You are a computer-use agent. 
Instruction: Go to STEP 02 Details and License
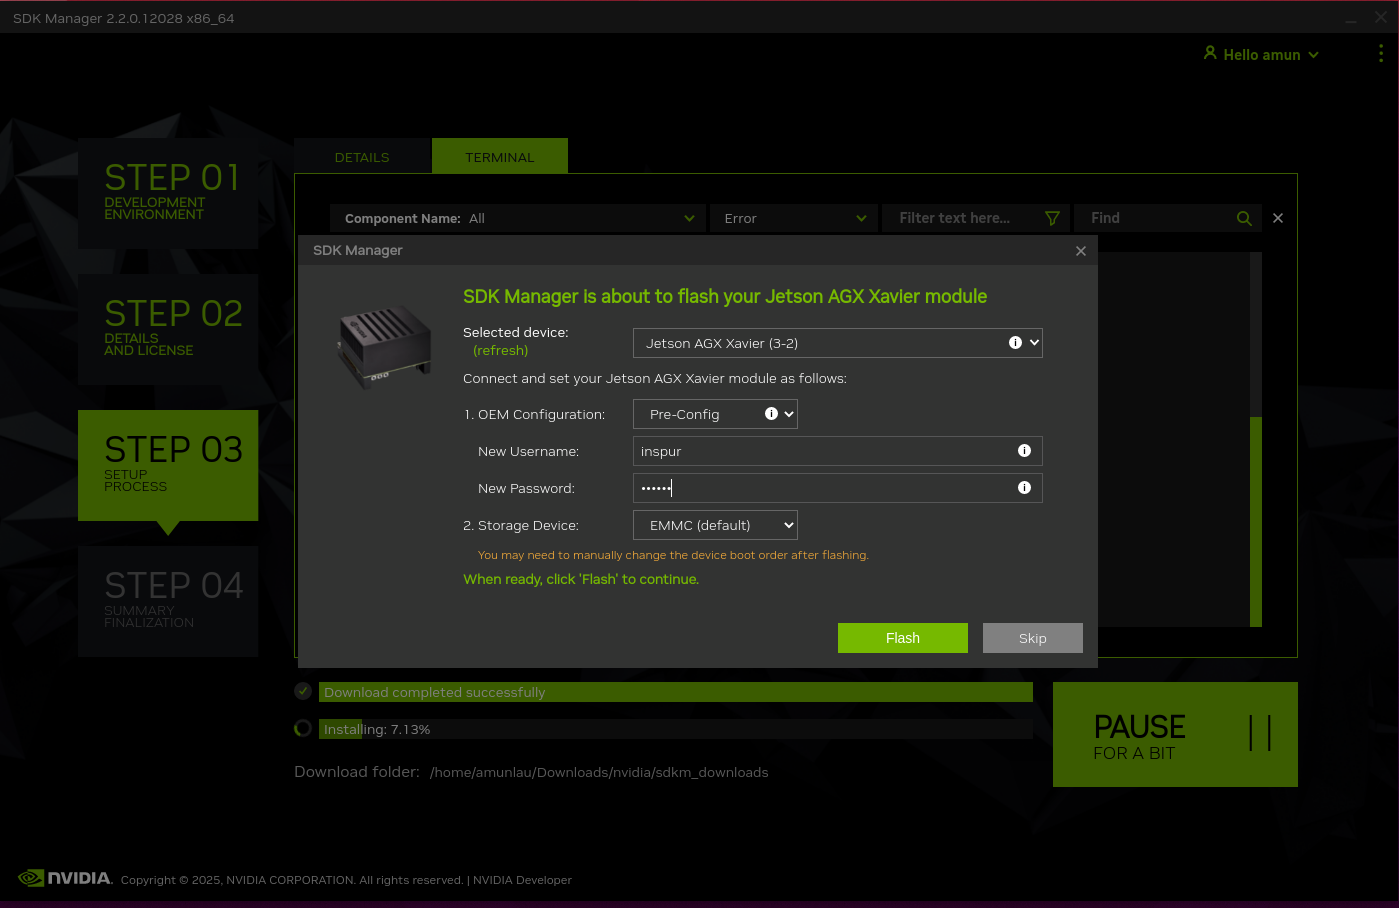[168, 329]
